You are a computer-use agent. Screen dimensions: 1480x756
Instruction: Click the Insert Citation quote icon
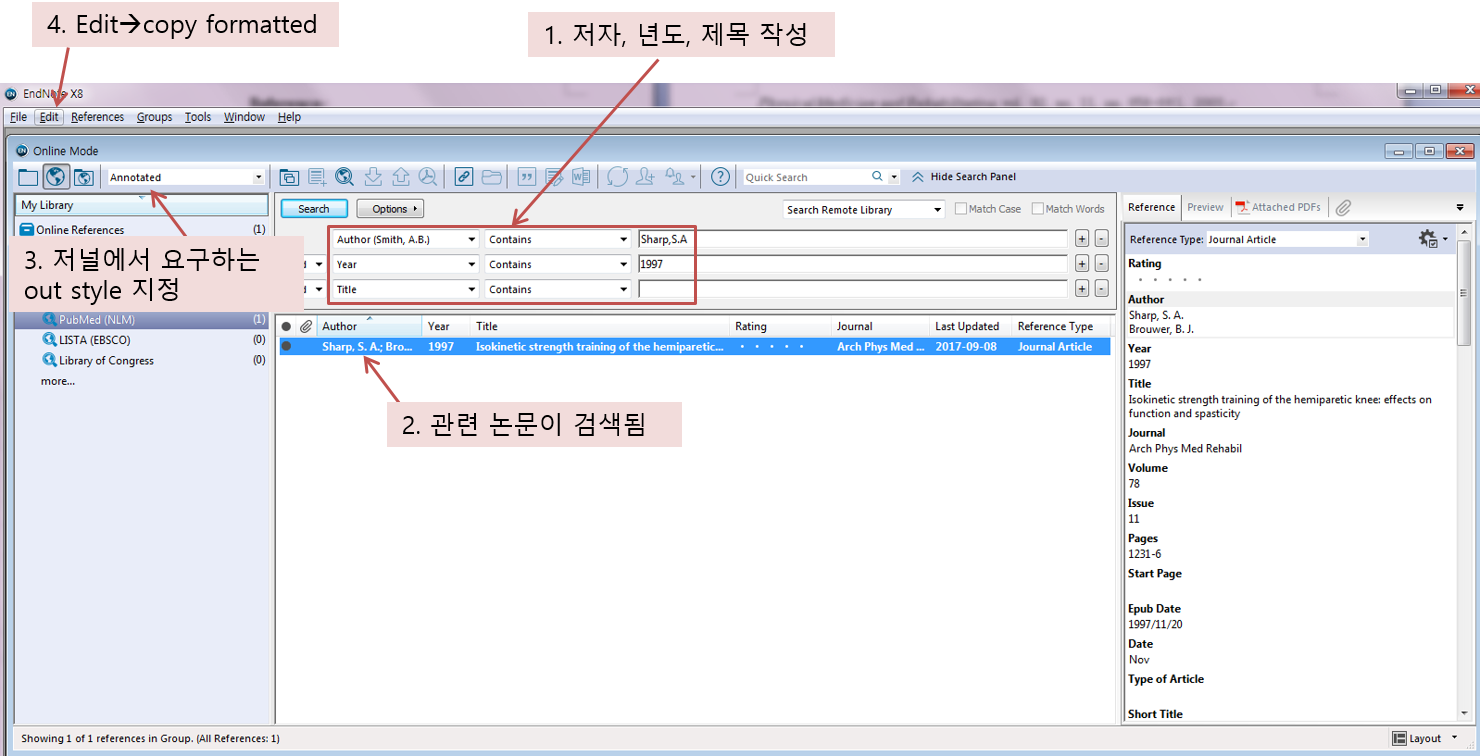coord(527,177)
